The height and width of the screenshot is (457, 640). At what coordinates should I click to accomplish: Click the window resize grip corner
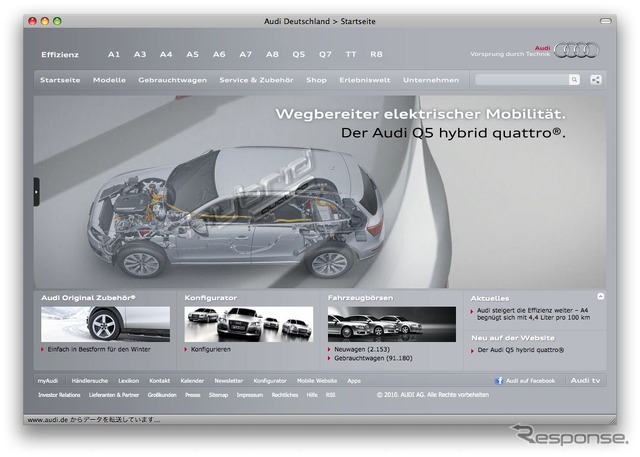click(613, 420)
